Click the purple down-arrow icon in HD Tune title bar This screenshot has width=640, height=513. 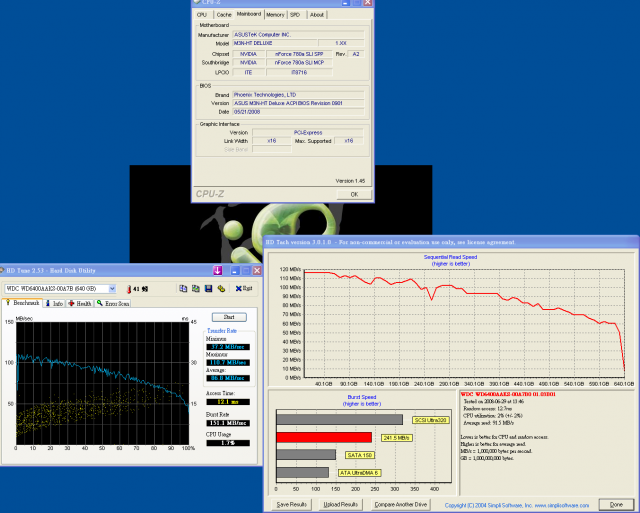click(x=218, y=270)
